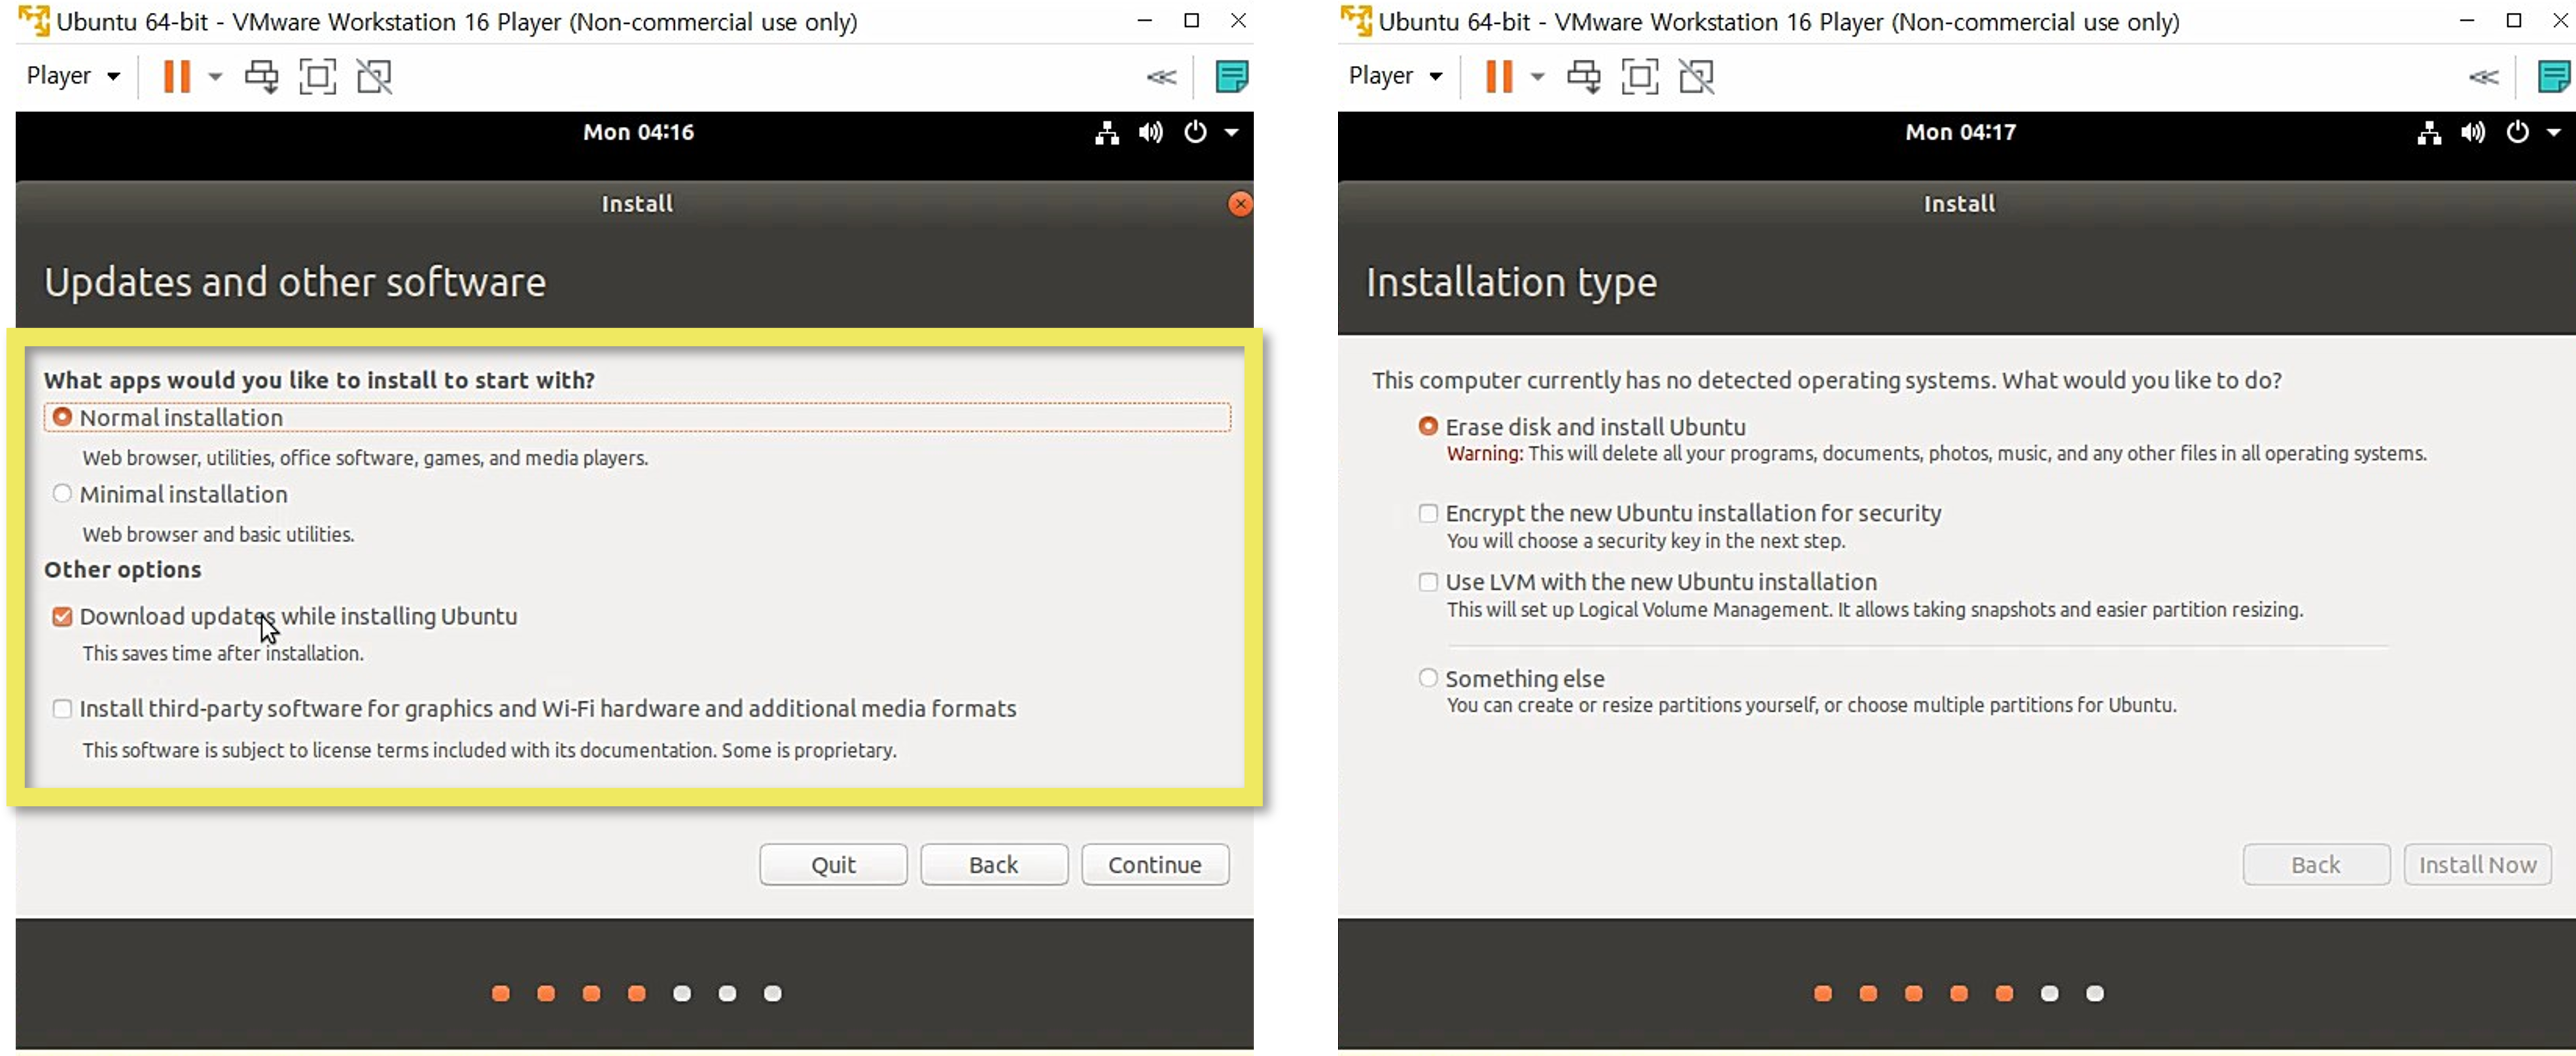Open the Player dropdown menu in the Updates window
The image size is (2576, 1056).
click(73, 76)
